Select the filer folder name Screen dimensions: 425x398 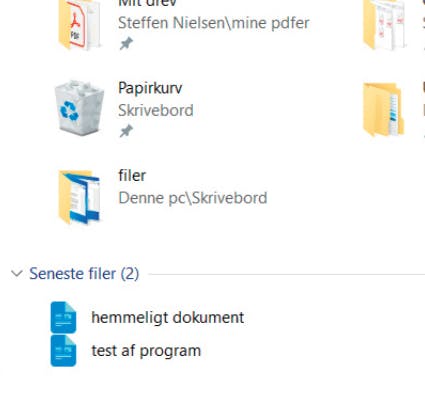pos(132,176)
